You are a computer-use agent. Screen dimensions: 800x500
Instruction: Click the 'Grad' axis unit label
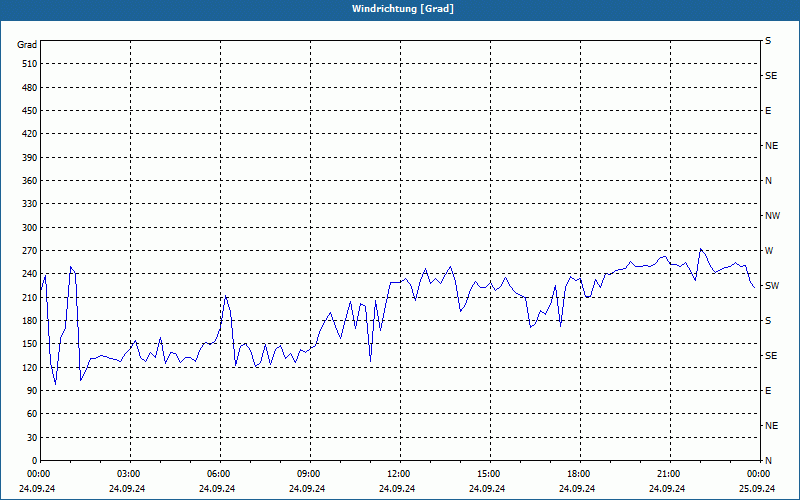pyautogui.click(x=27, y=45)
